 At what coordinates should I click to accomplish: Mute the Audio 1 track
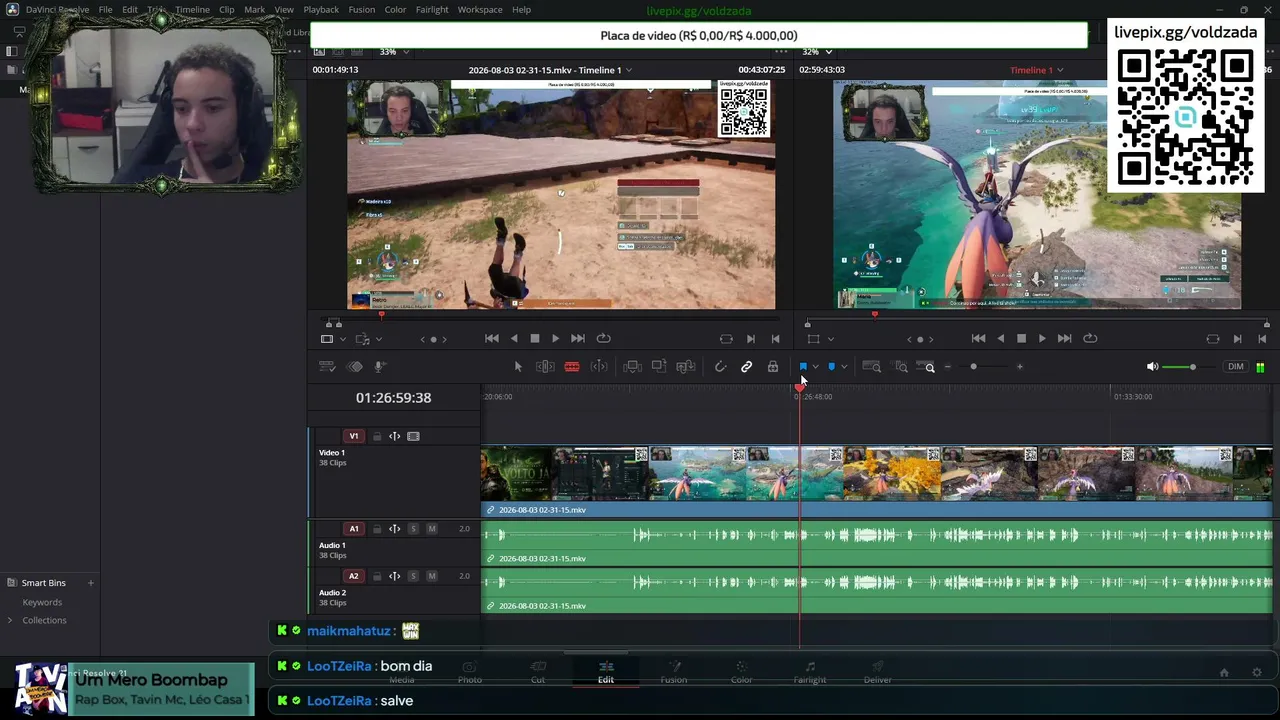pyautogui.click(x=432, y=529)
